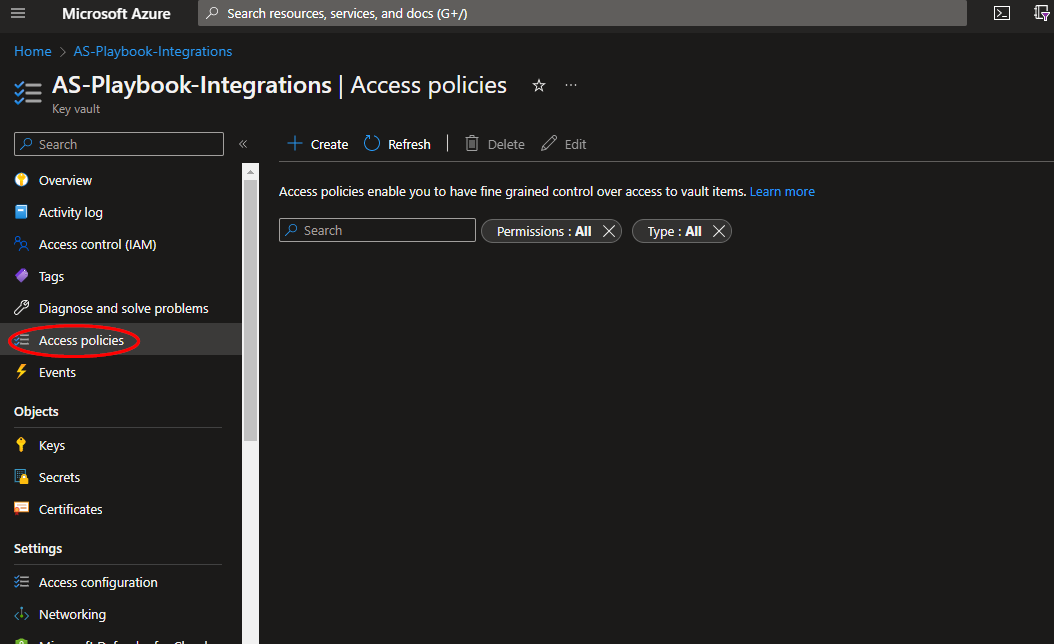Image resolution: width=1054 pixels, height=644 pixels.
Task: Click the Diagnose wrench icon
Action: [22, 307]
